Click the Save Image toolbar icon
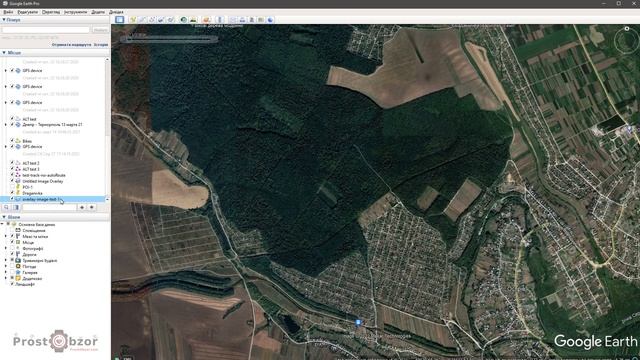 (252, 20)
